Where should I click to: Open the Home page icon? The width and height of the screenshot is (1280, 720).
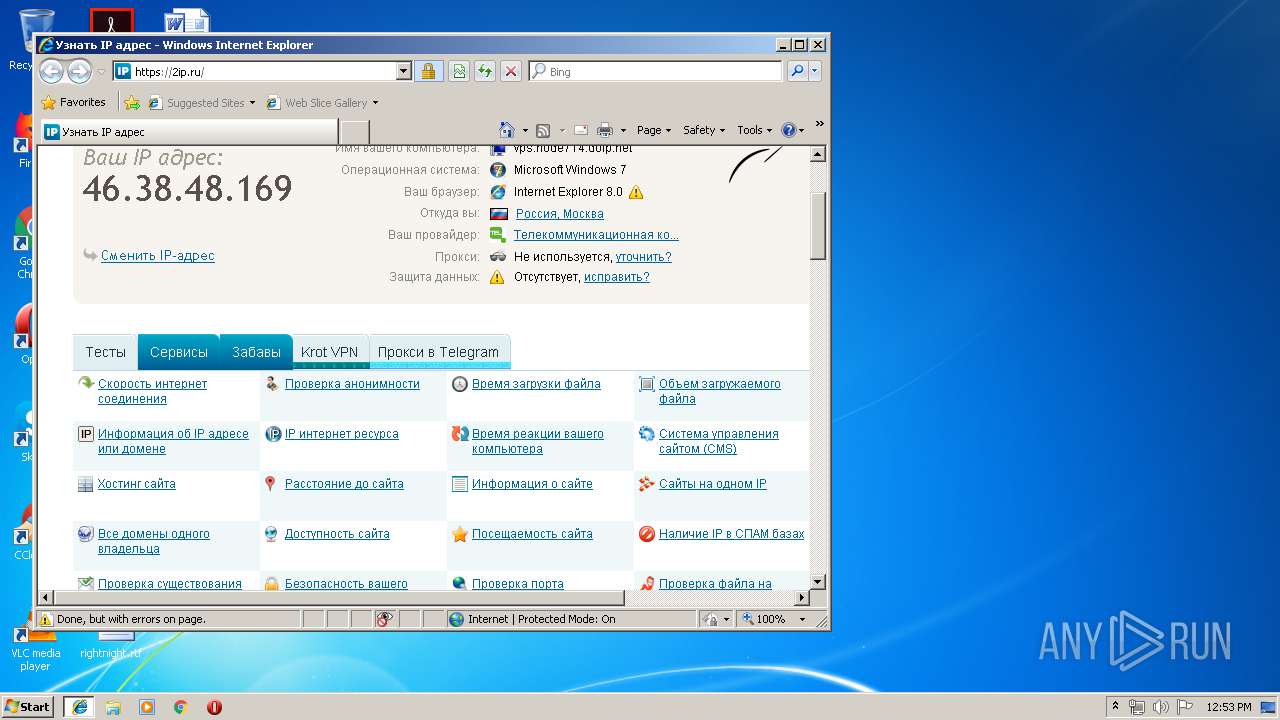pos(507,130)
